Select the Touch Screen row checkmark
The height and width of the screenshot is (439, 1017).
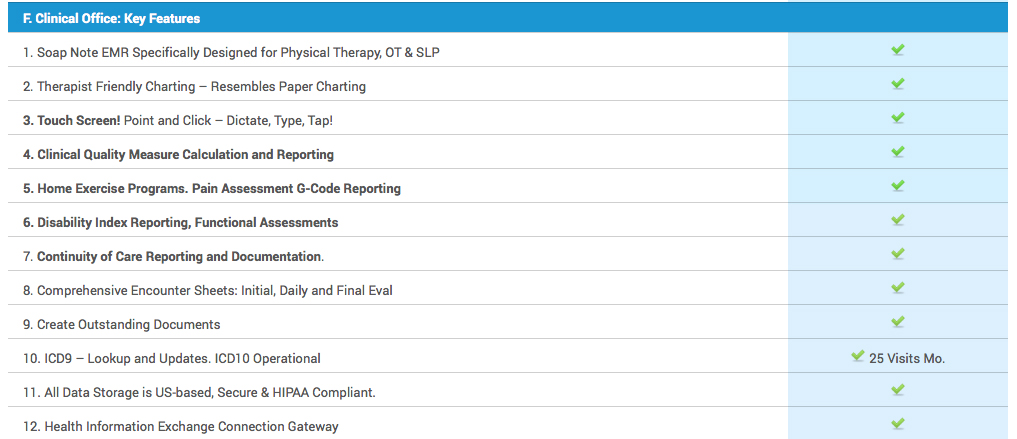point(897,118)
